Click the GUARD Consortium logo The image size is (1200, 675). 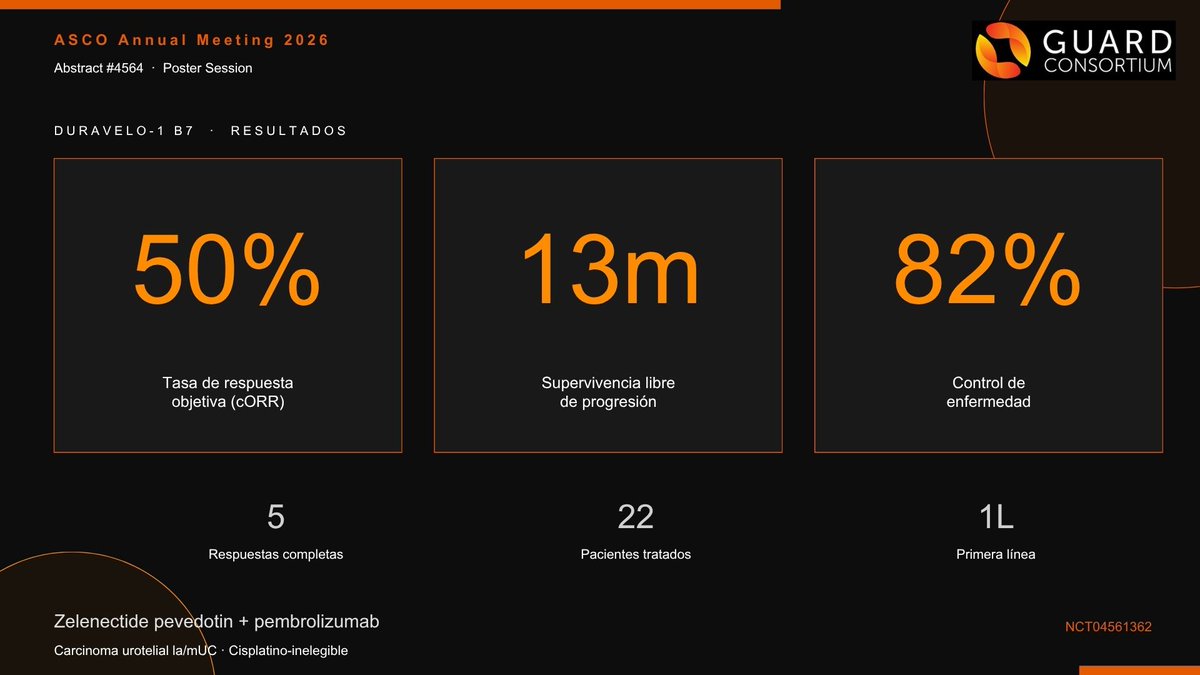(1073, 51)
